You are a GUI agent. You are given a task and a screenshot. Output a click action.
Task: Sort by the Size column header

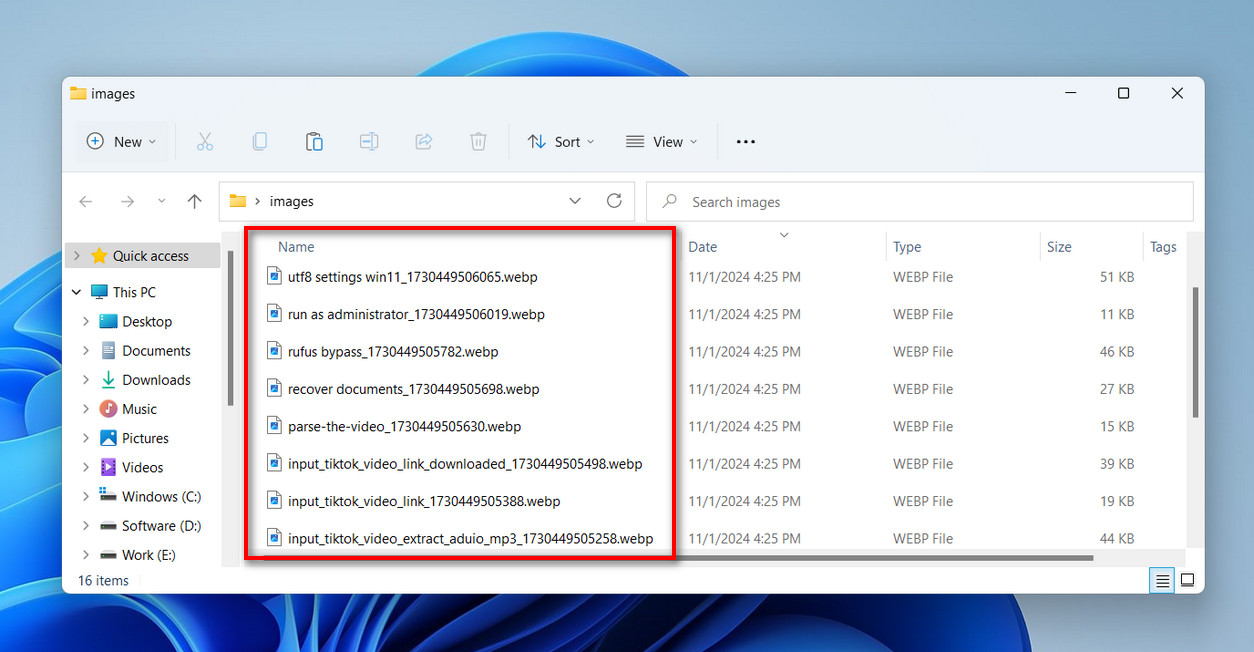1059,247
